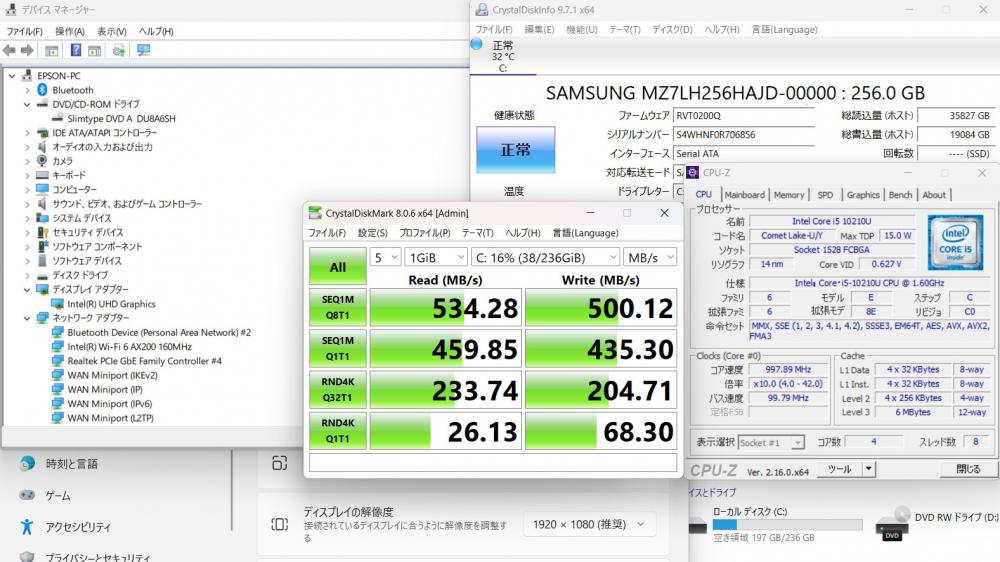
Task: Switch to the Memory tab in CPU-Z
Action: point(789,195)
